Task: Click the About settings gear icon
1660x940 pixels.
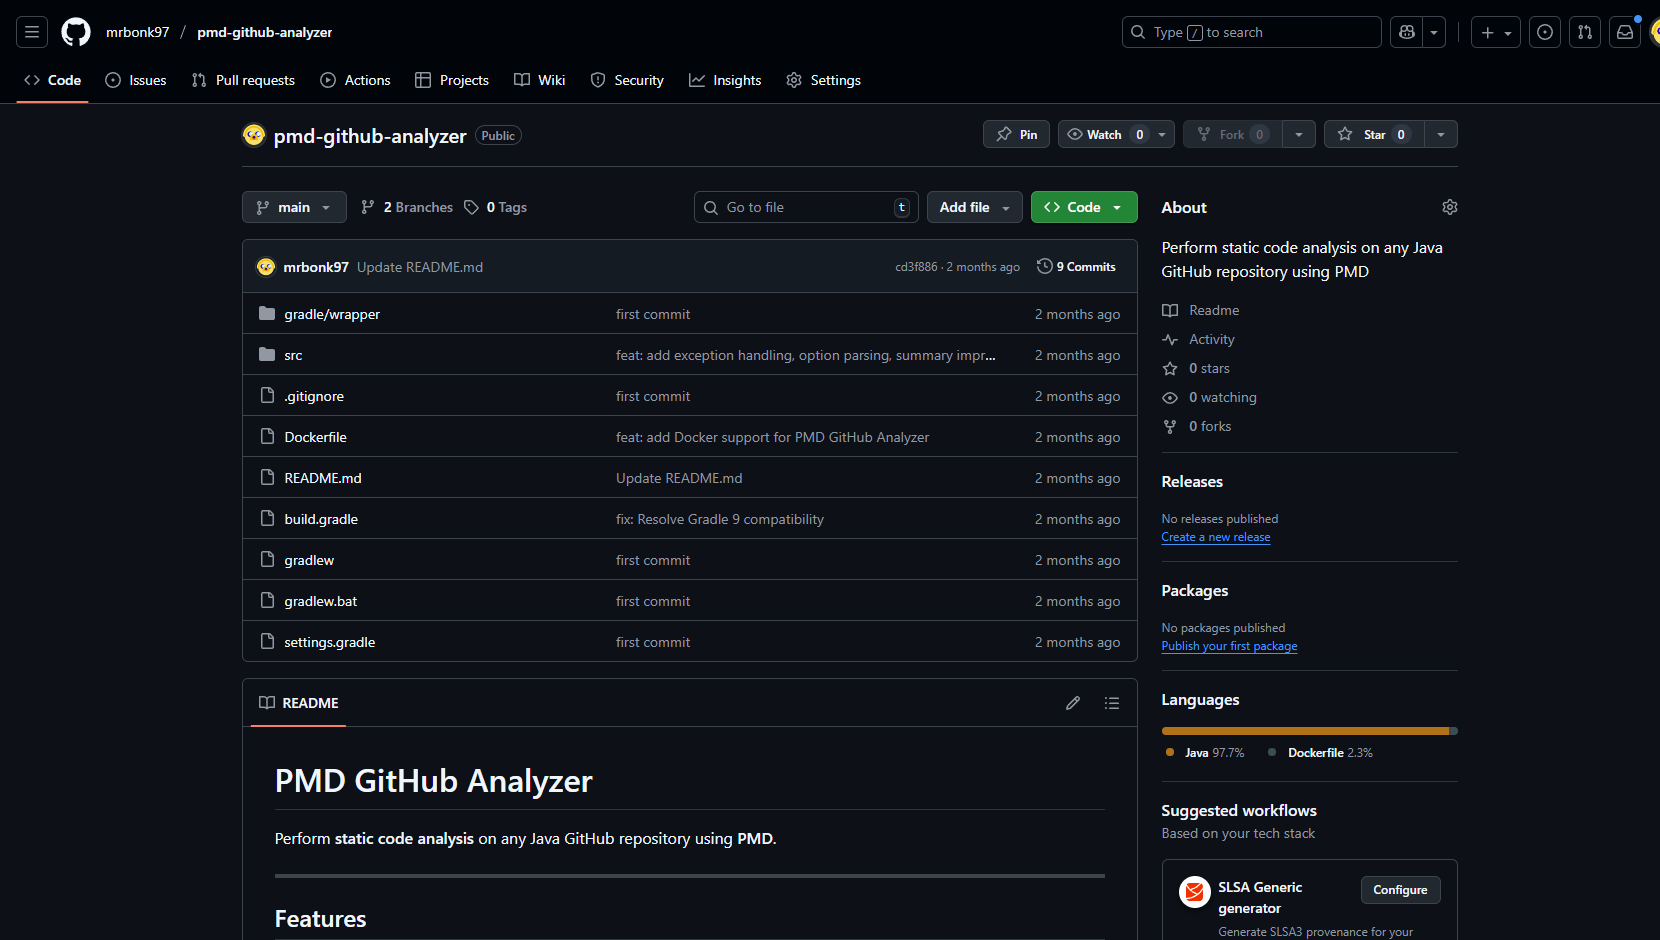Action: point(1449,207)
